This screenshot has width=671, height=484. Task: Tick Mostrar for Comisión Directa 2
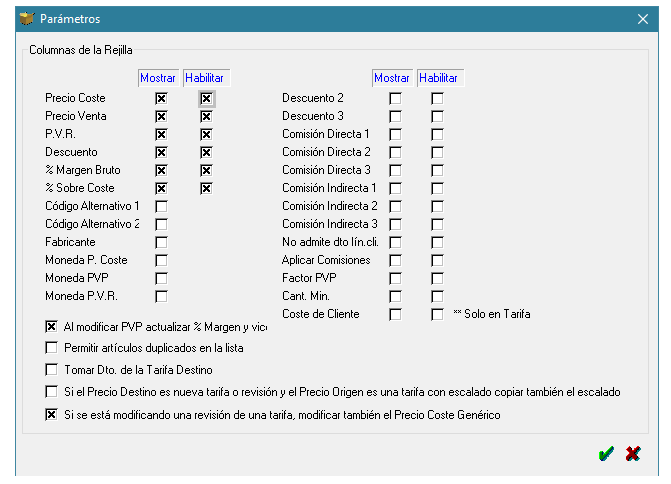[x=395, y=152]
